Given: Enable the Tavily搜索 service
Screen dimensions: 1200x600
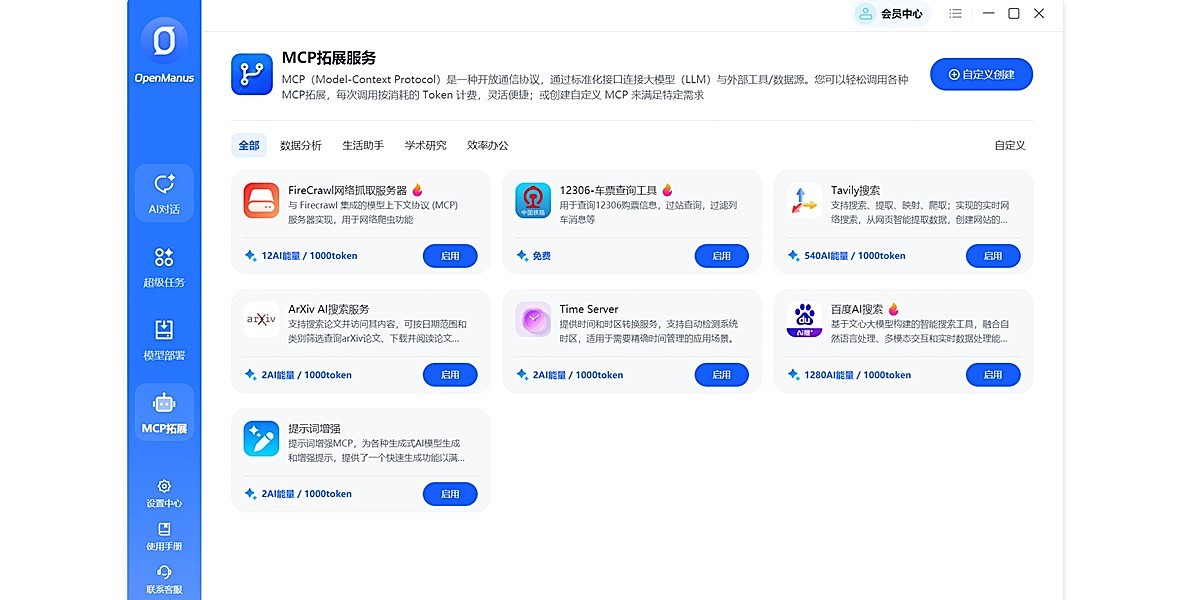Looking at the screenshot, I should click(x=992, y=256).
